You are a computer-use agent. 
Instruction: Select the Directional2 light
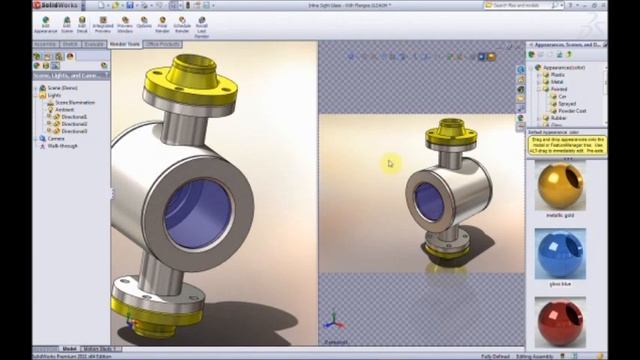click(x=74, y=124)
